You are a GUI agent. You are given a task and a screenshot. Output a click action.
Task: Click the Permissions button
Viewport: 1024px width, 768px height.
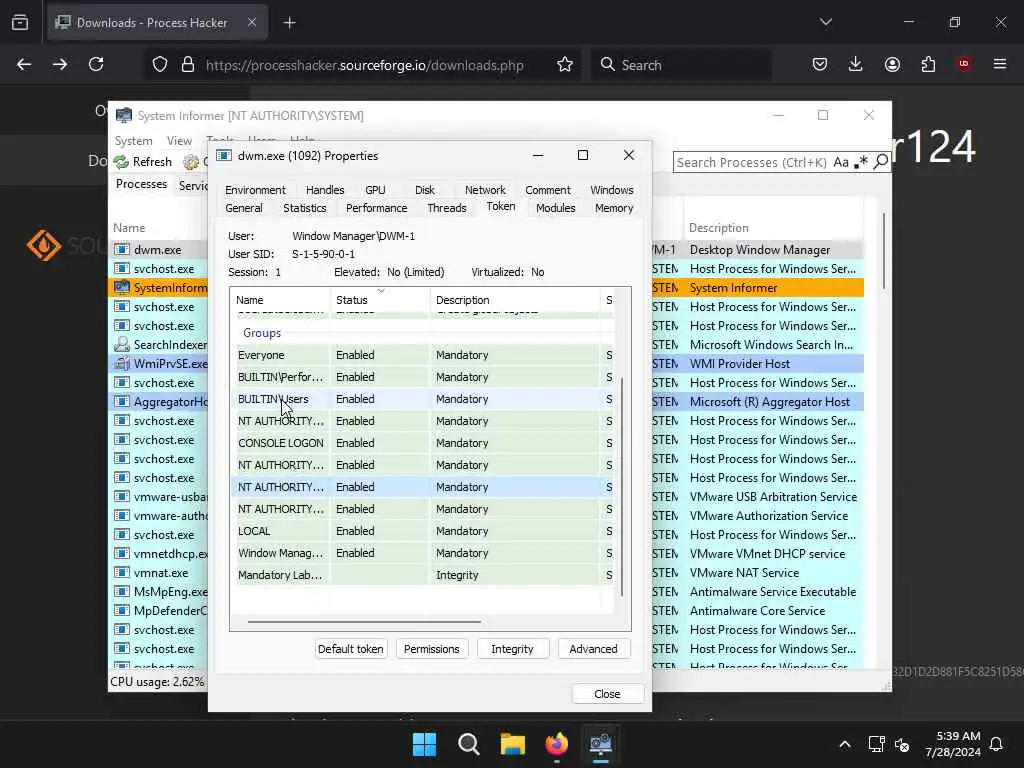pyautogui.click(x=432, y=648)
